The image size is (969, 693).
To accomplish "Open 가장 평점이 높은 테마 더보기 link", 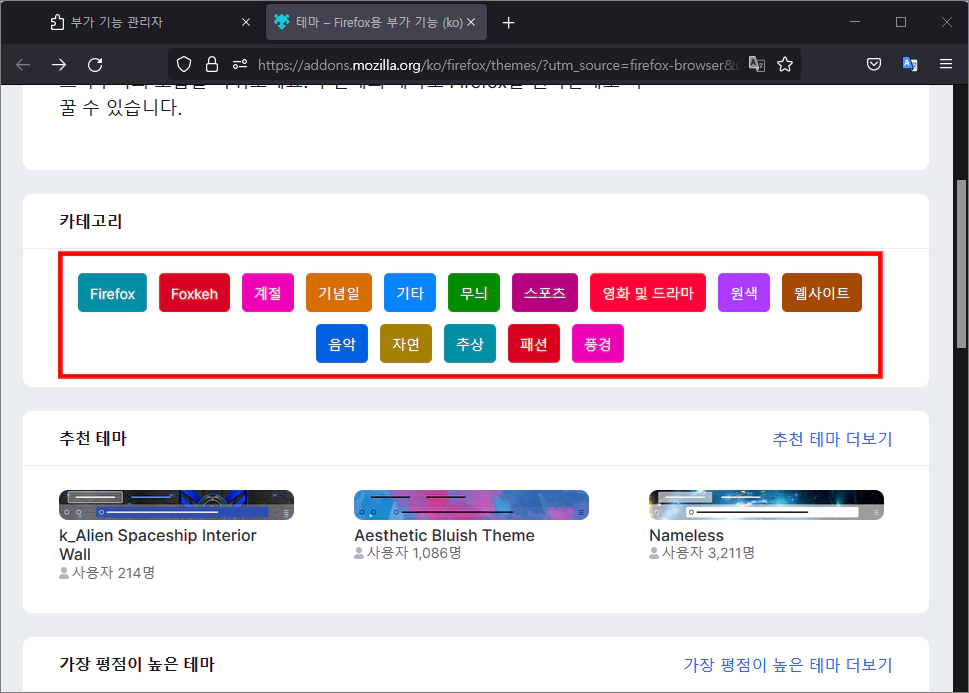I will tap(788, 665).
